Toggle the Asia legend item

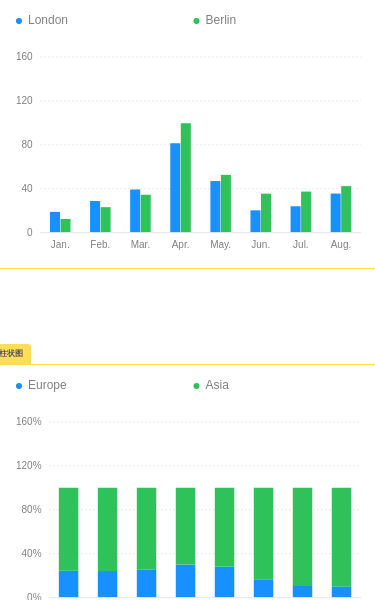(211, 385)
